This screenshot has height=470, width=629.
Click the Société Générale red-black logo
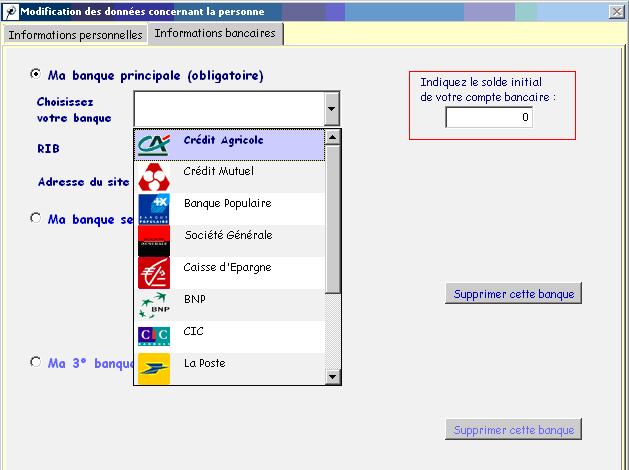154,241
